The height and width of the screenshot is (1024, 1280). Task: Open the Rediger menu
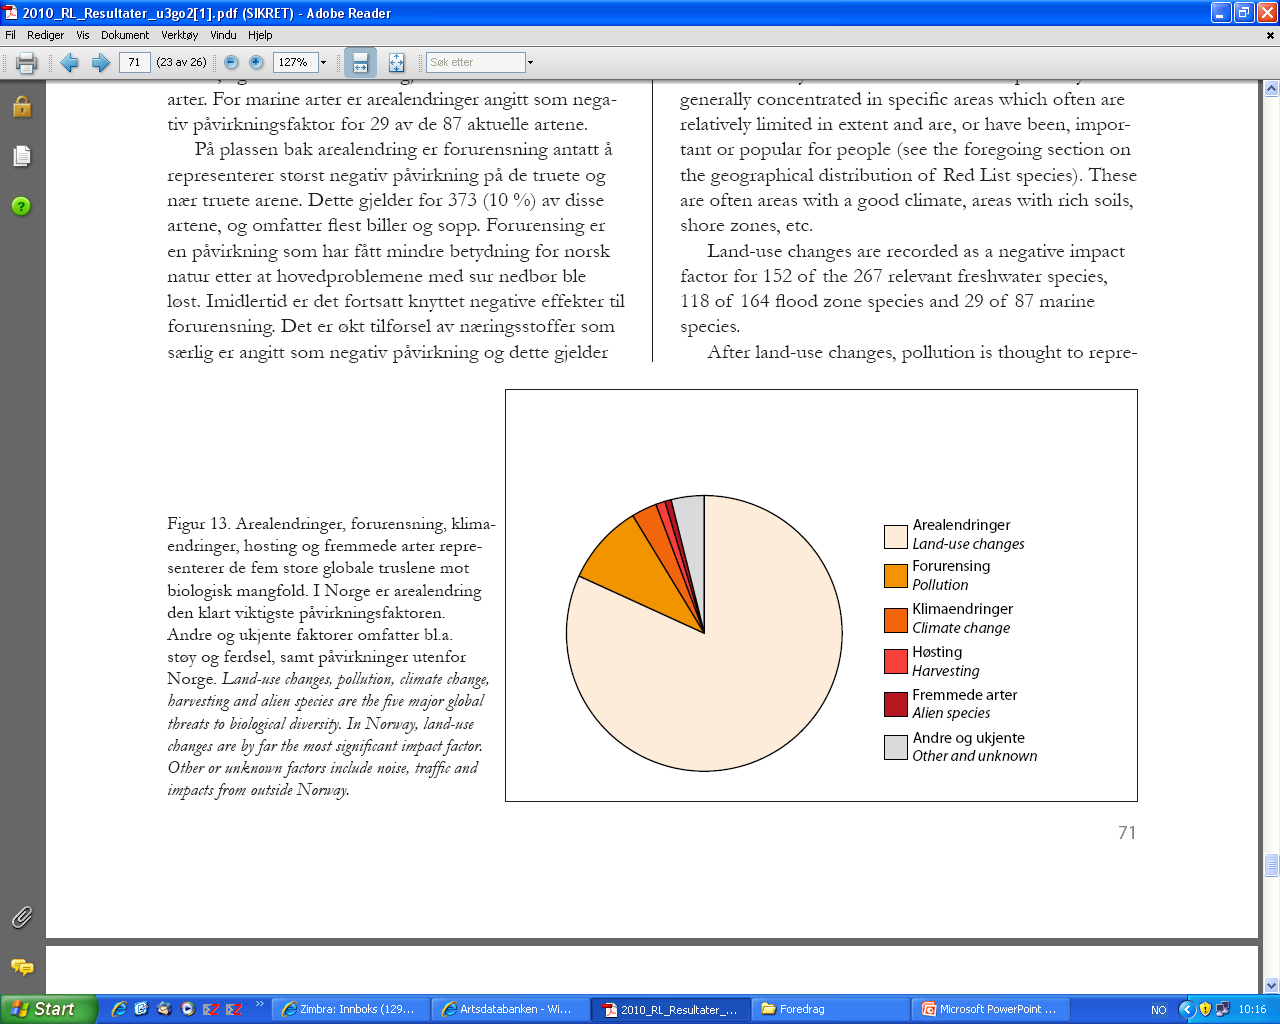tap(45, 35)
